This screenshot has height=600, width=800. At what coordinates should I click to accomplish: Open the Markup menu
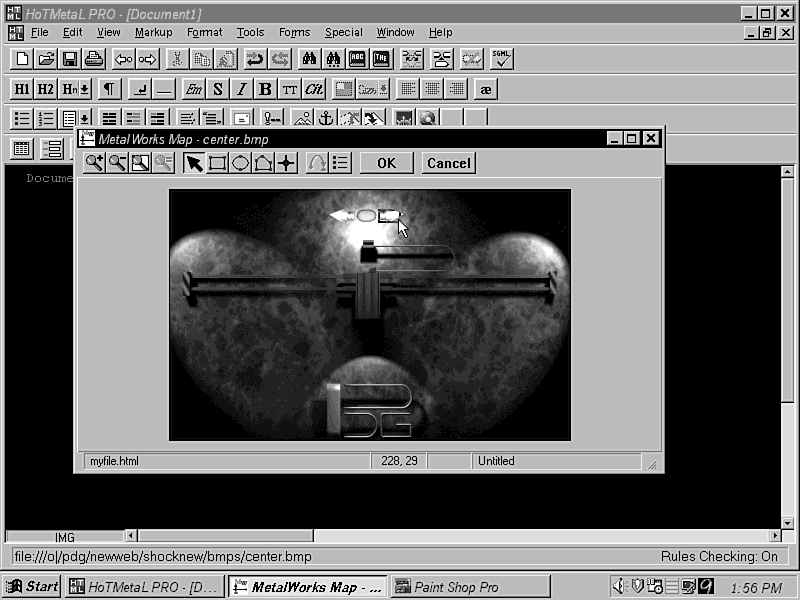coord(154,33)
